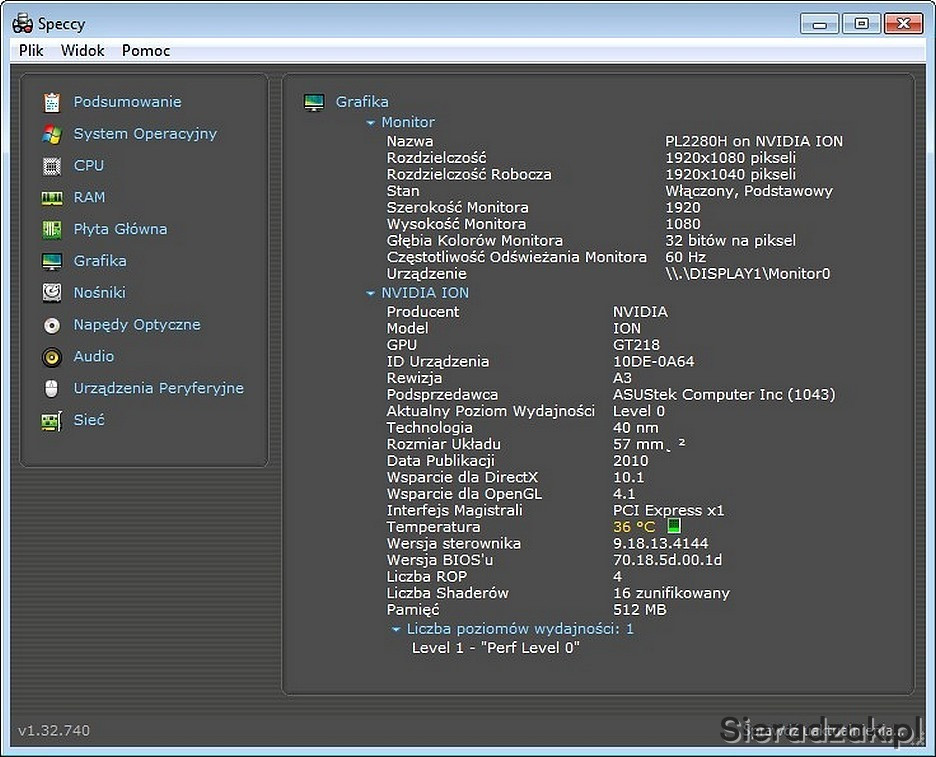This screenshot has width=936, height=757.
Task: Click the Sieć network card icon
Action: click(52, 421)
